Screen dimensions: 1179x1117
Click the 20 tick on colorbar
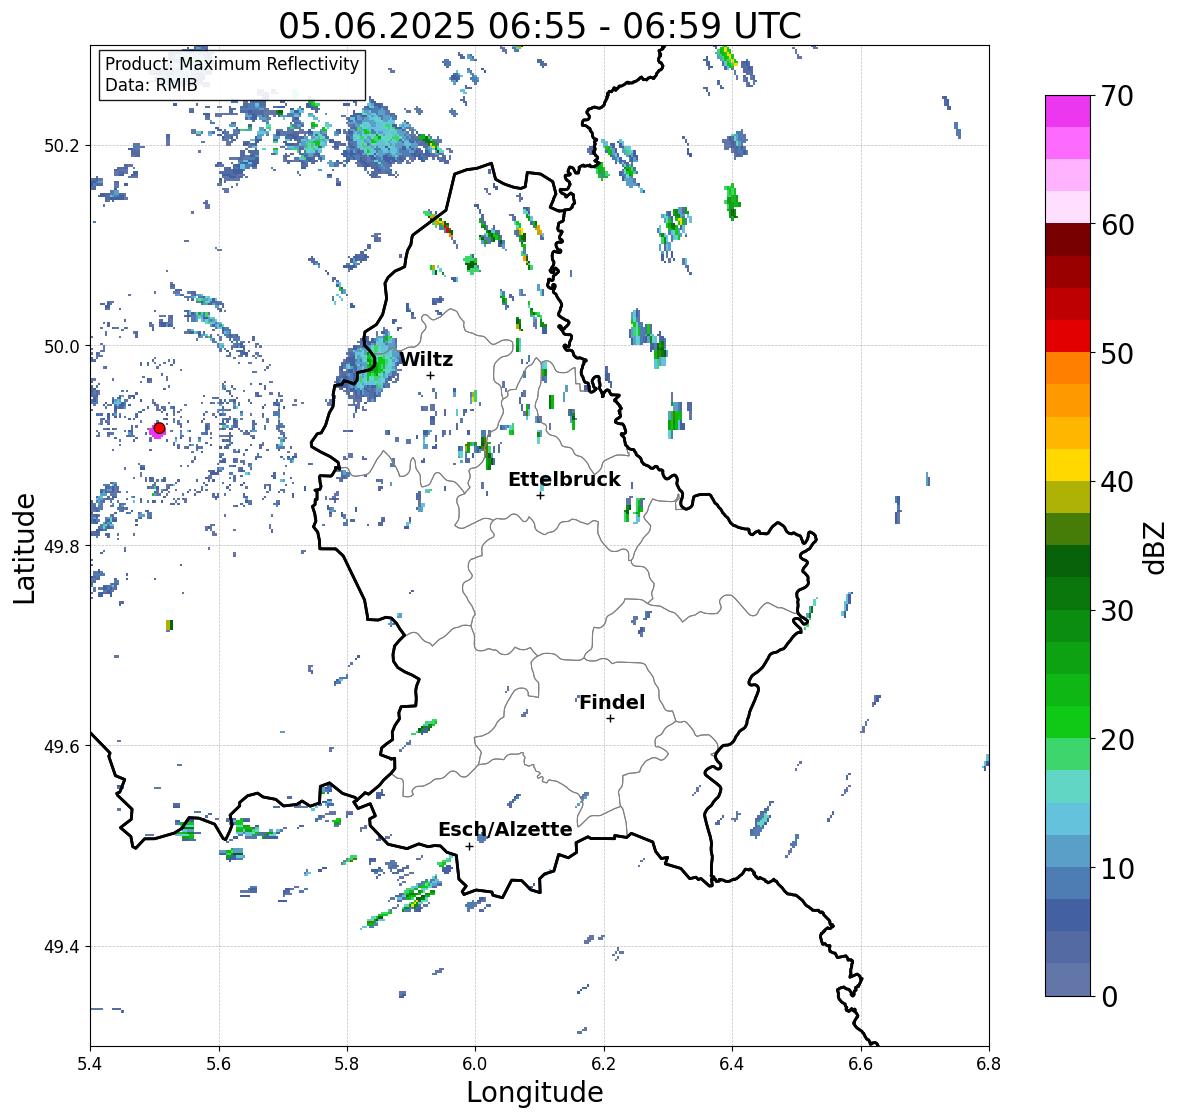(1117, 740)
